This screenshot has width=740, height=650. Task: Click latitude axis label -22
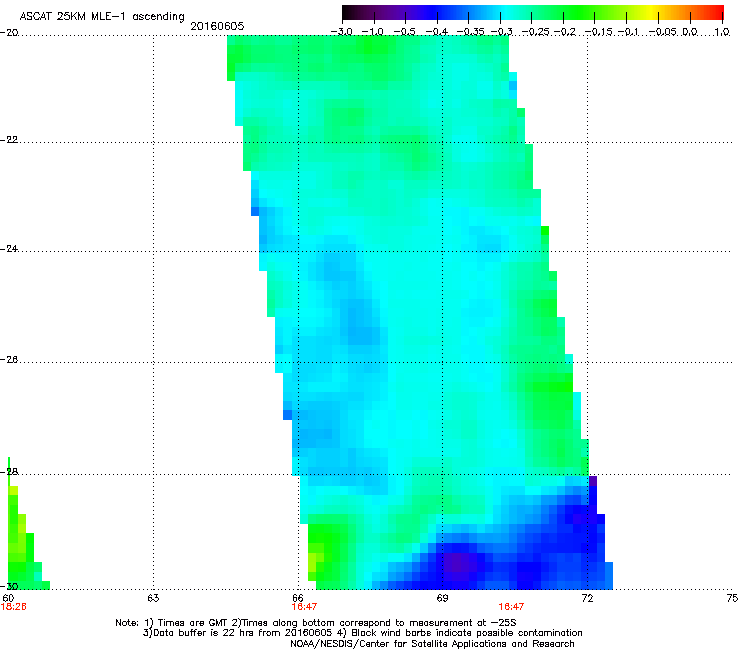[9, 140]
